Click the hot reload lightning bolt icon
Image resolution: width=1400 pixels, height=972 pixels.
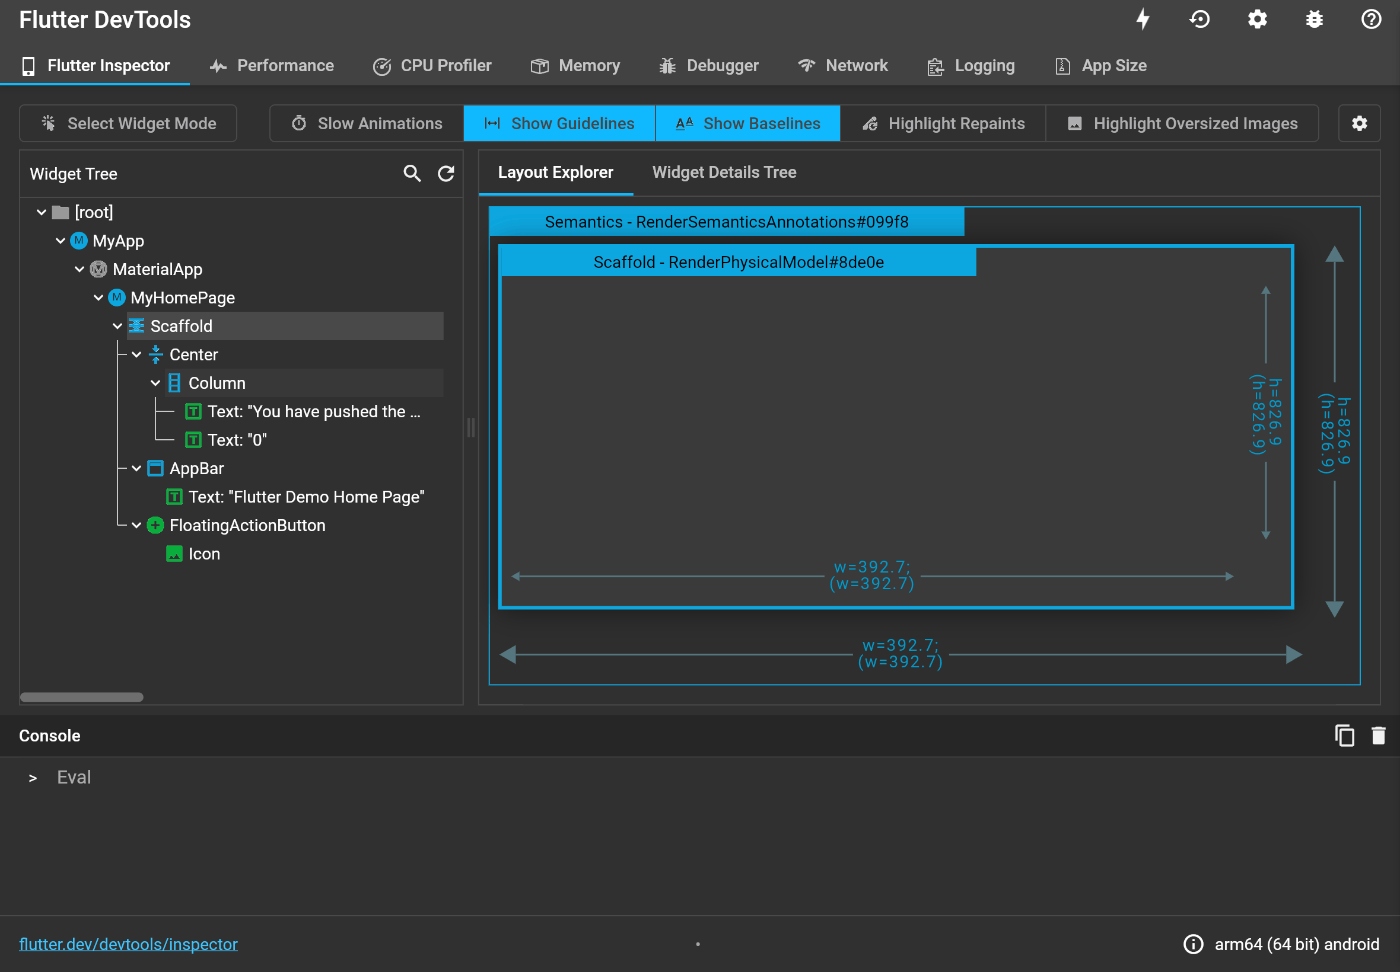[x=1143, y=19]
